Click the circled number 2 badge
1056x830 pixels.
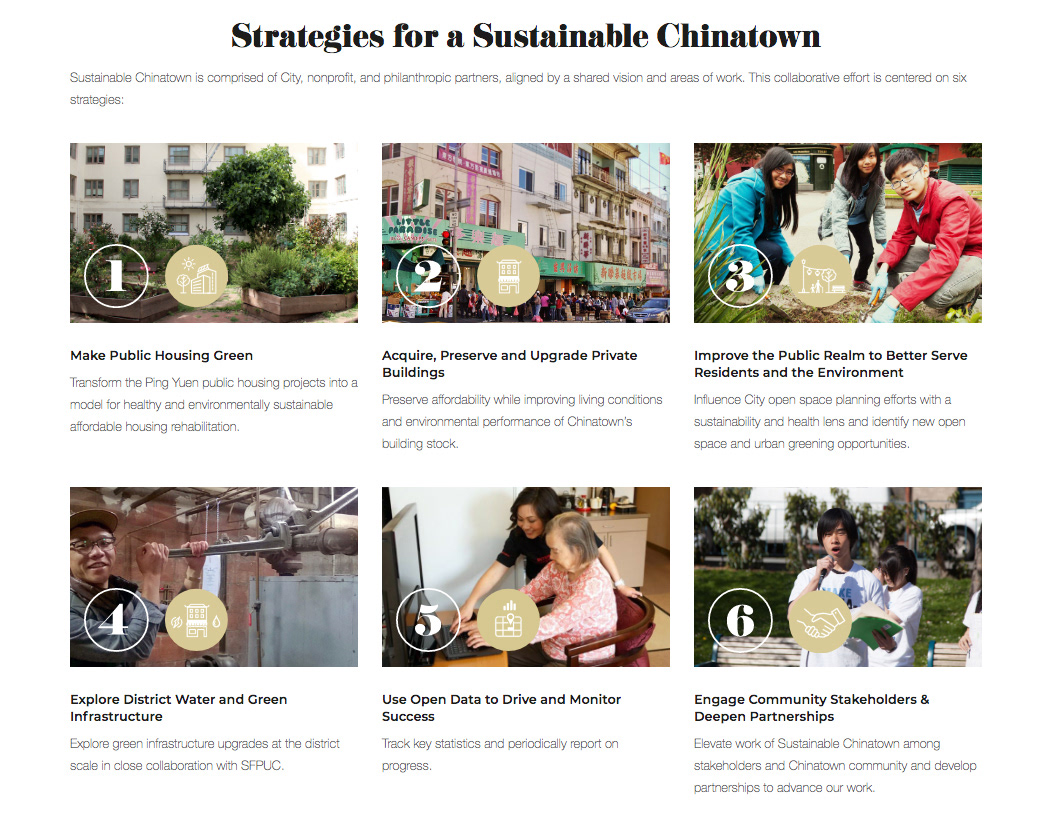(x=428, y=276)
